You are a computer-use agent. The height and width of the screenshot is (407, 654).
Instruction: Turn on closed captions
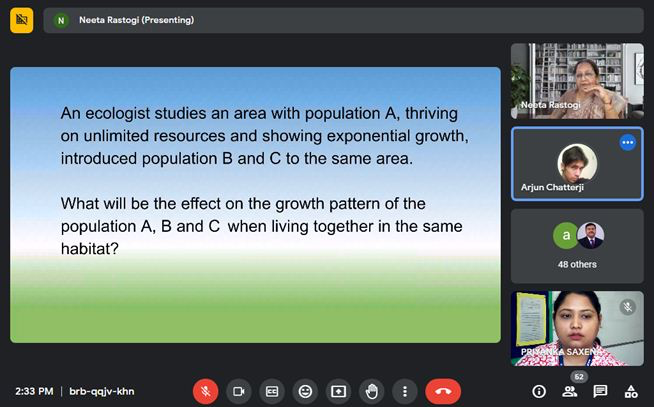[271, 391]
